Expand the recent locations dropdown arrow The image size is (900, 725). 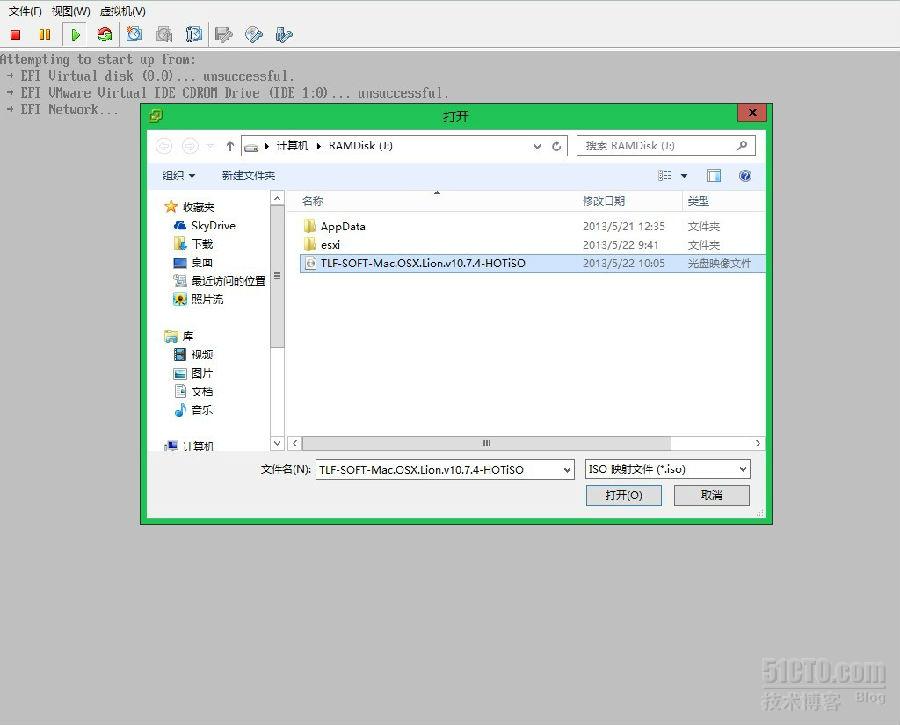(x=210, y=146)
